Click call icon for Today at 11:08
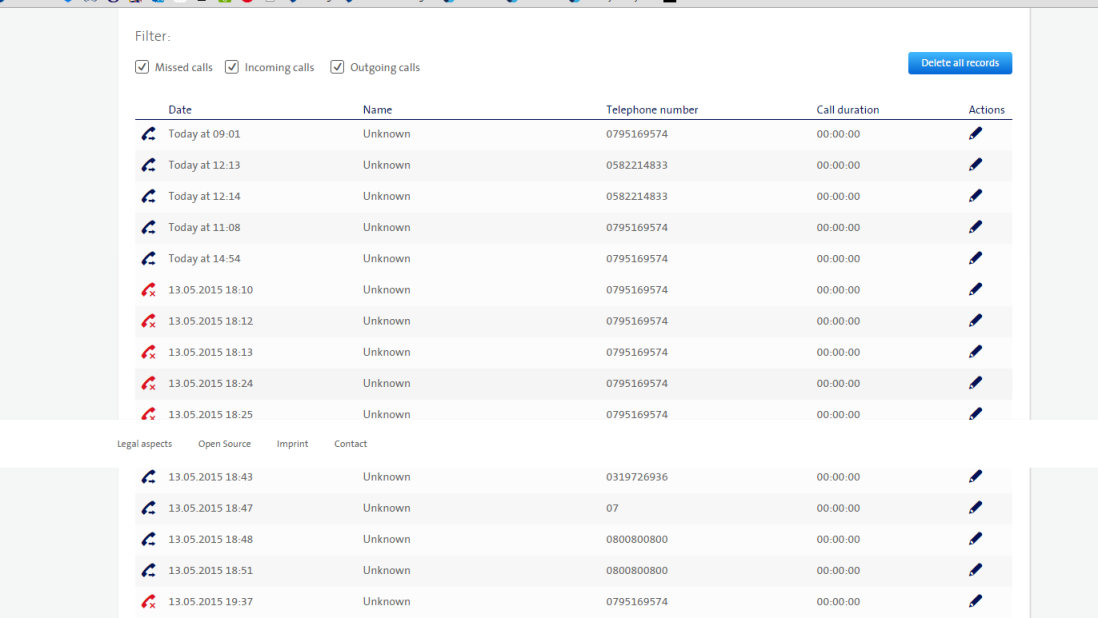1098x618 pixels. (x=148, y=227)
